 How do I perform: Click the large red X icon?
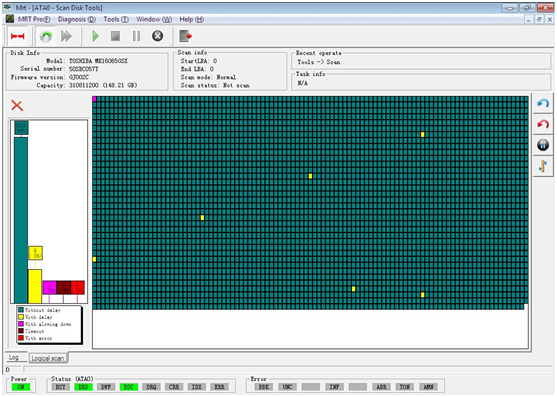[17, 105]
